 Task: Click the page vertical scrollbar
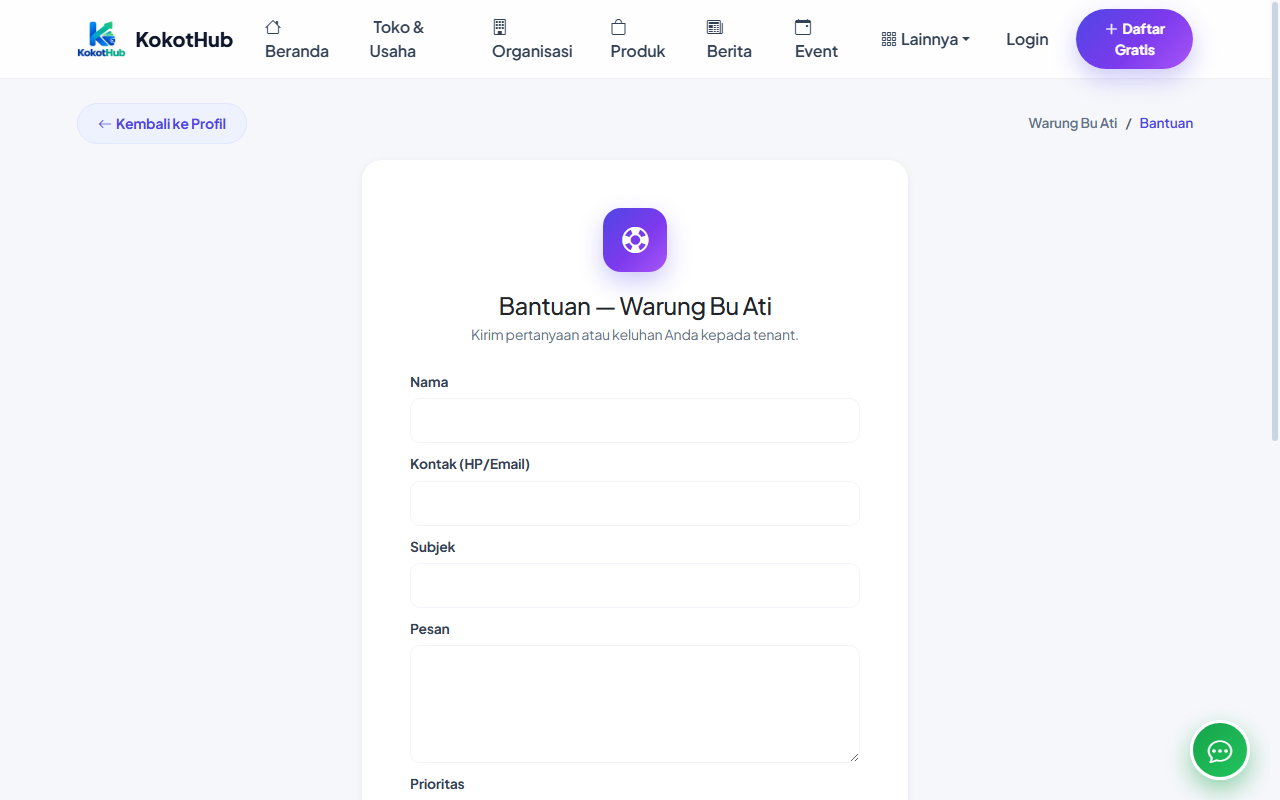[x=1275, y=220]
